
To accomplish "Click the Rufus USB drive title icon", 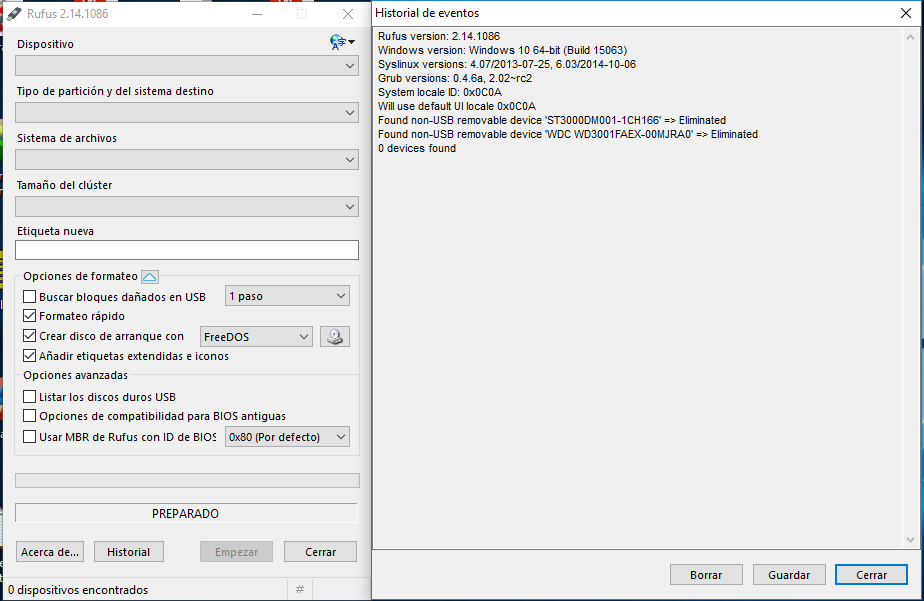I will pyautogui.click(x=14, y=14).
